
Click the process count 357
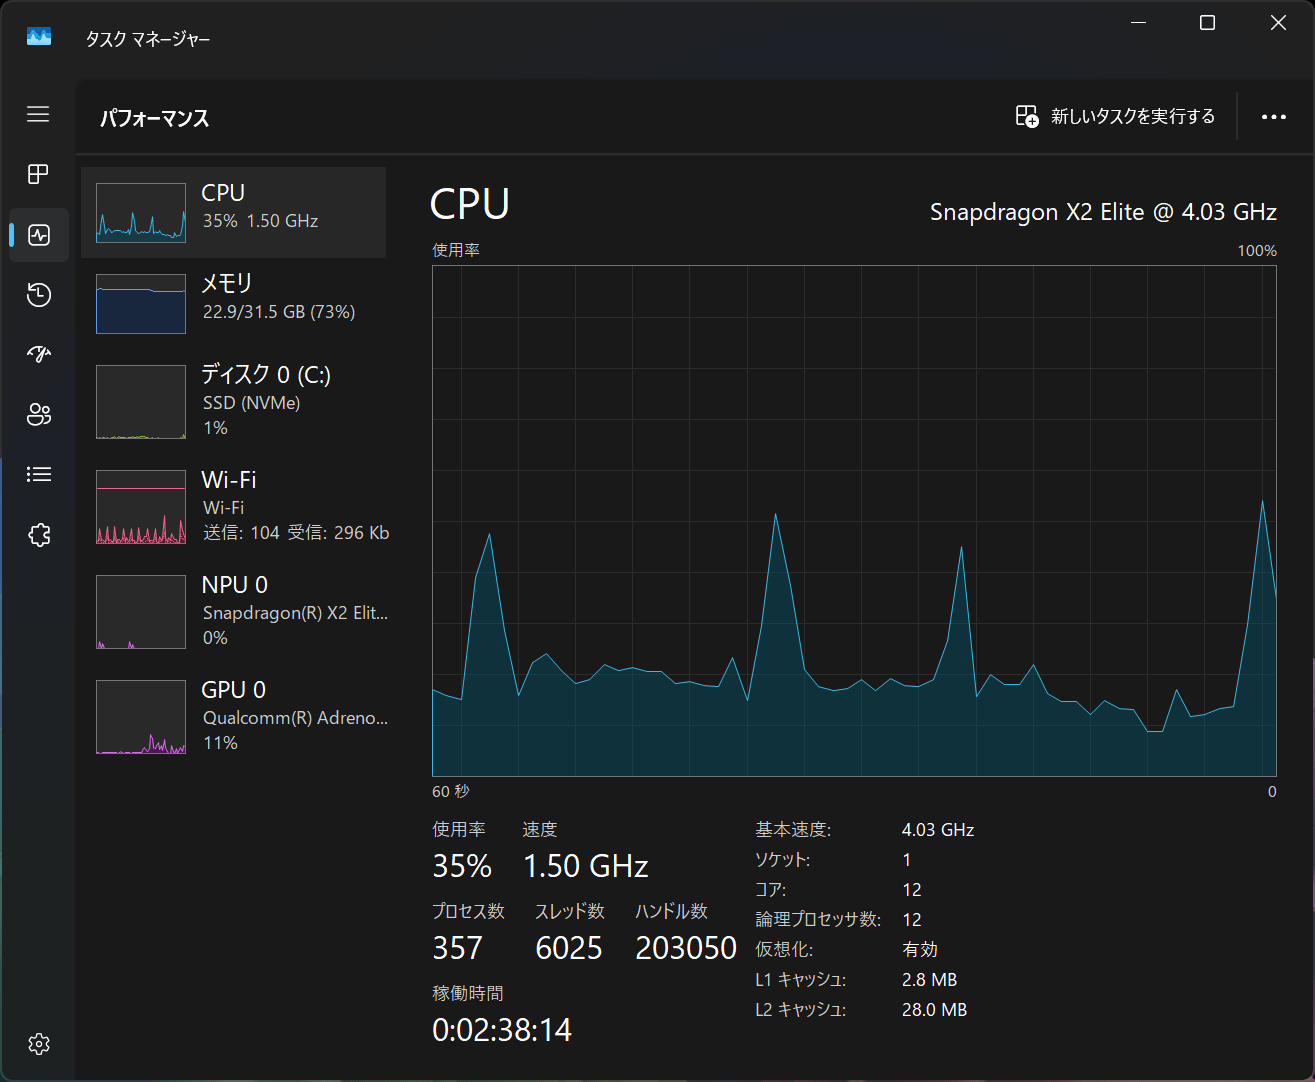(457, 948)
